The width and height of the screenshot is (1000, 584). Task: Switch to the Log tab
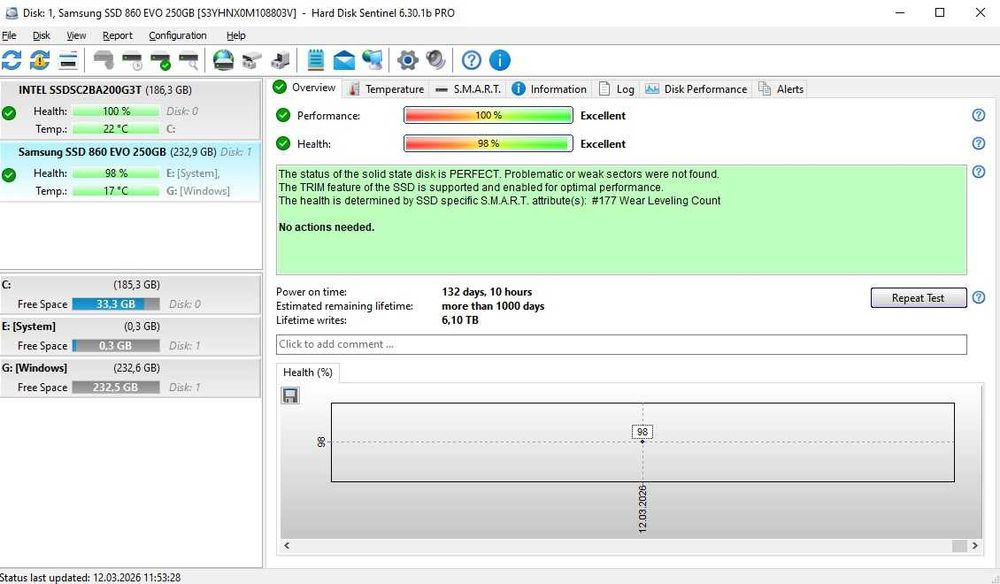tap(616, 89)
